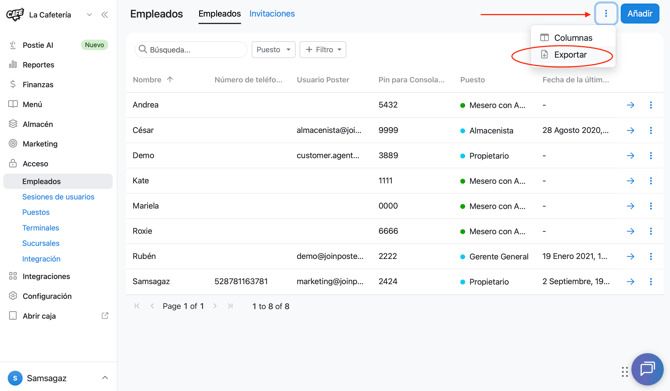Click the Reportes bar-chart icon
This screenshot has width=670, height=391.
(x=13, y=65)
